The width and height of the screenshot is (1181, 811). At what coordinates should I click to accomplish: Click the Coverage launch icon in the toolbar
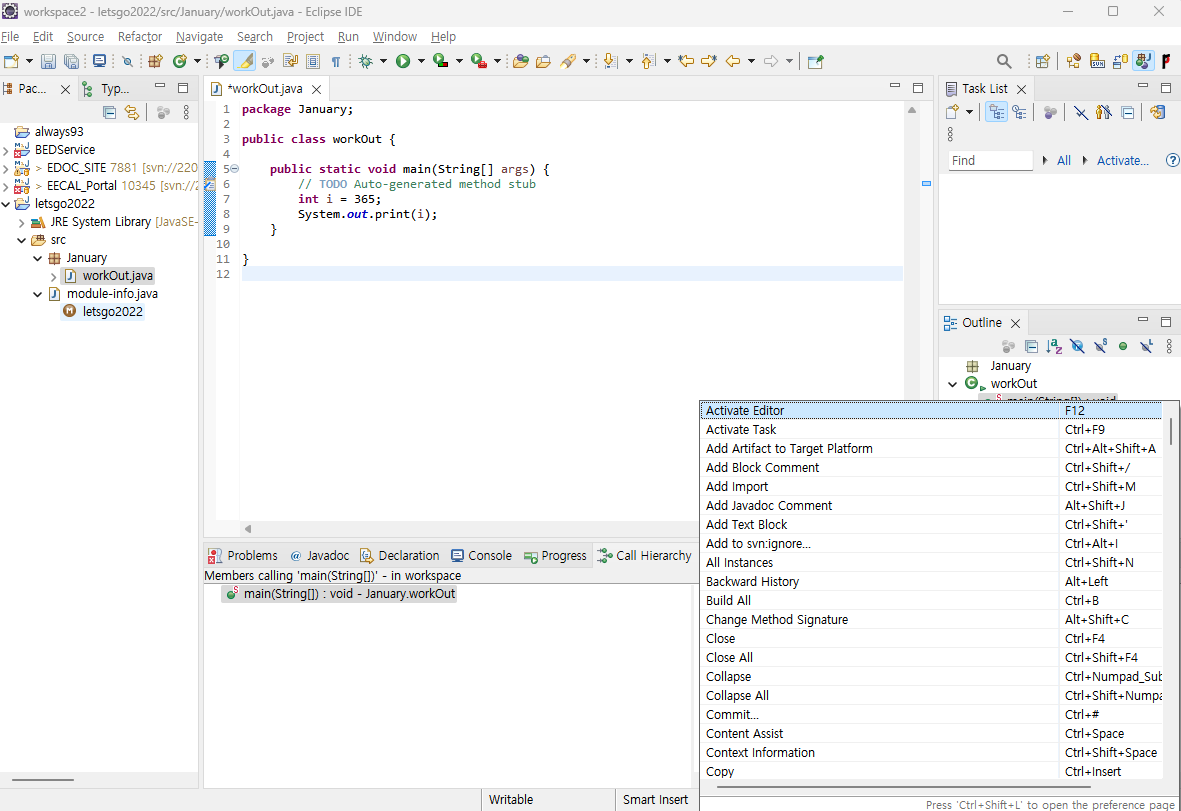(441, 62)
